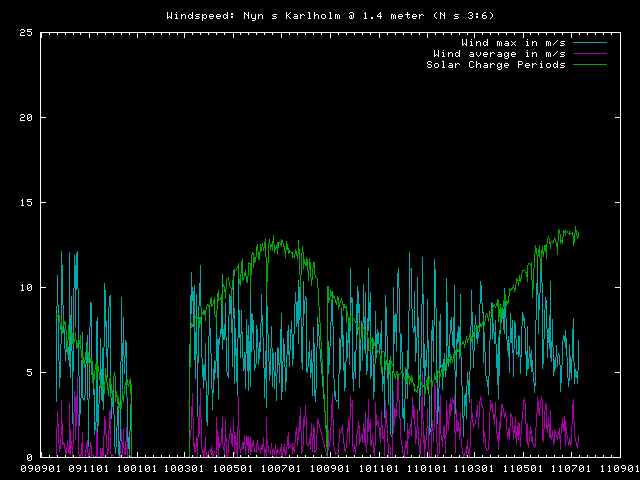Pick the 100101 date tick label
This screenshot has width=640, height=480.
[136, 468]
